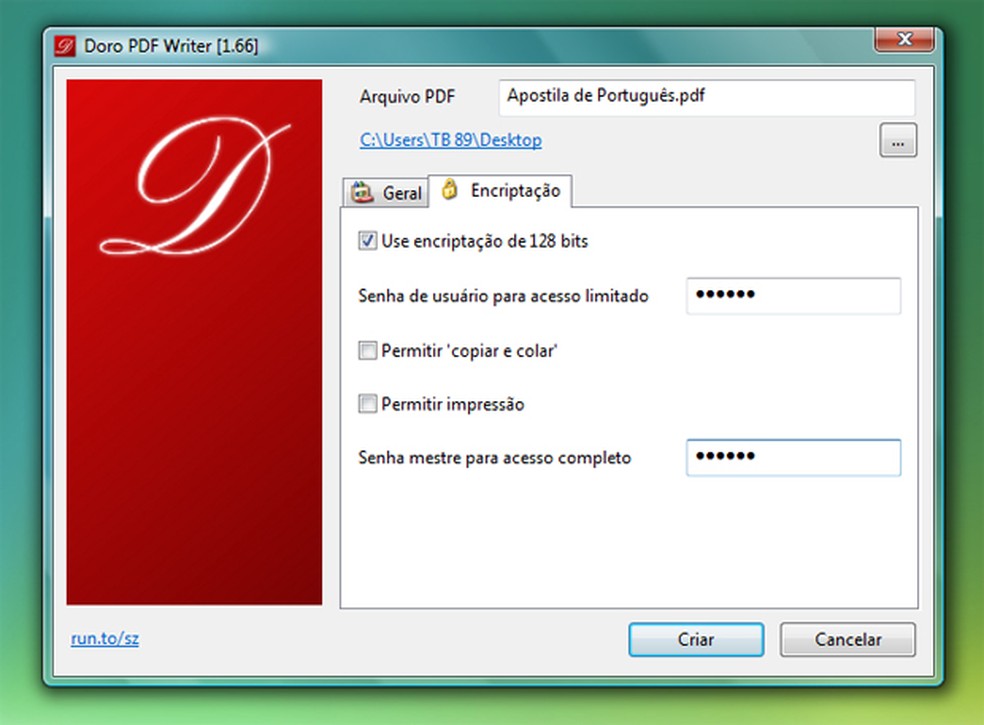
Task: Click the "Arquivo PDF" label
Action: [407, 97]
